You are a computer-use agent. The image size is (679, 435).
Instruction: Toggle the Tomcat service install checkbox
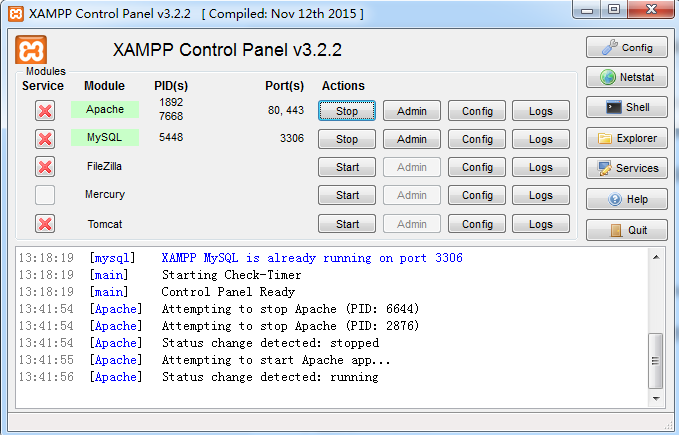point(45,224)
